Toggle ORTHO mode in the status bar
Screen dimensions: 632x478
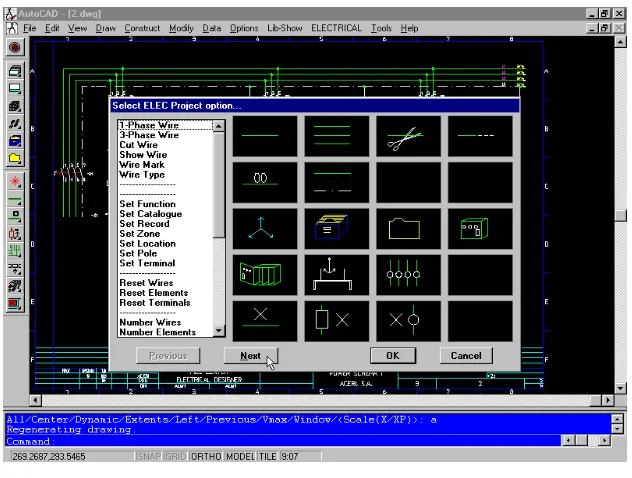[206, 457]
